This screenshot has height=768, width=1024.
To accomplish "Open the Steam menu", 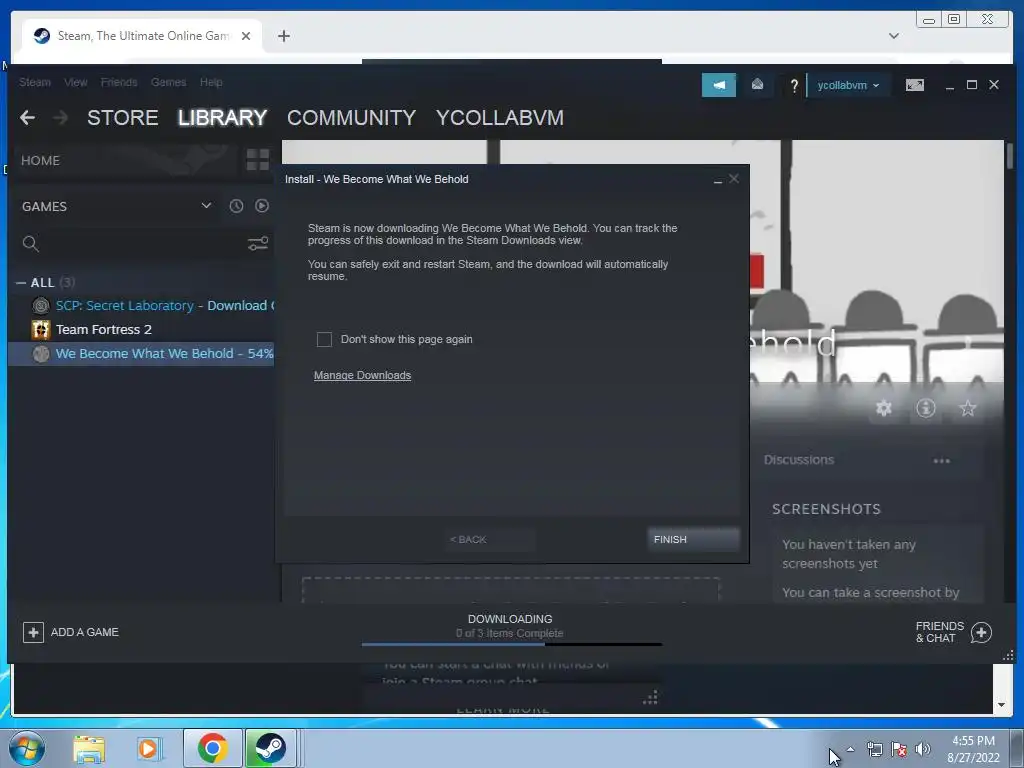I will pos(35,82).
